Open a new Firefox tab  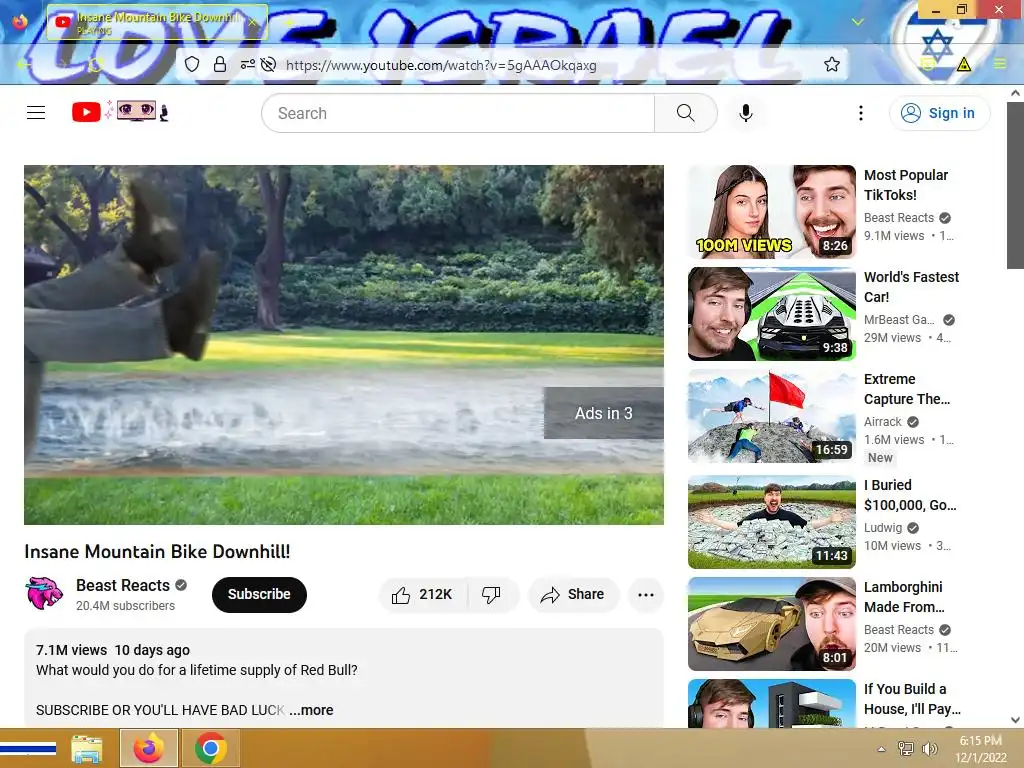point(289,22)
